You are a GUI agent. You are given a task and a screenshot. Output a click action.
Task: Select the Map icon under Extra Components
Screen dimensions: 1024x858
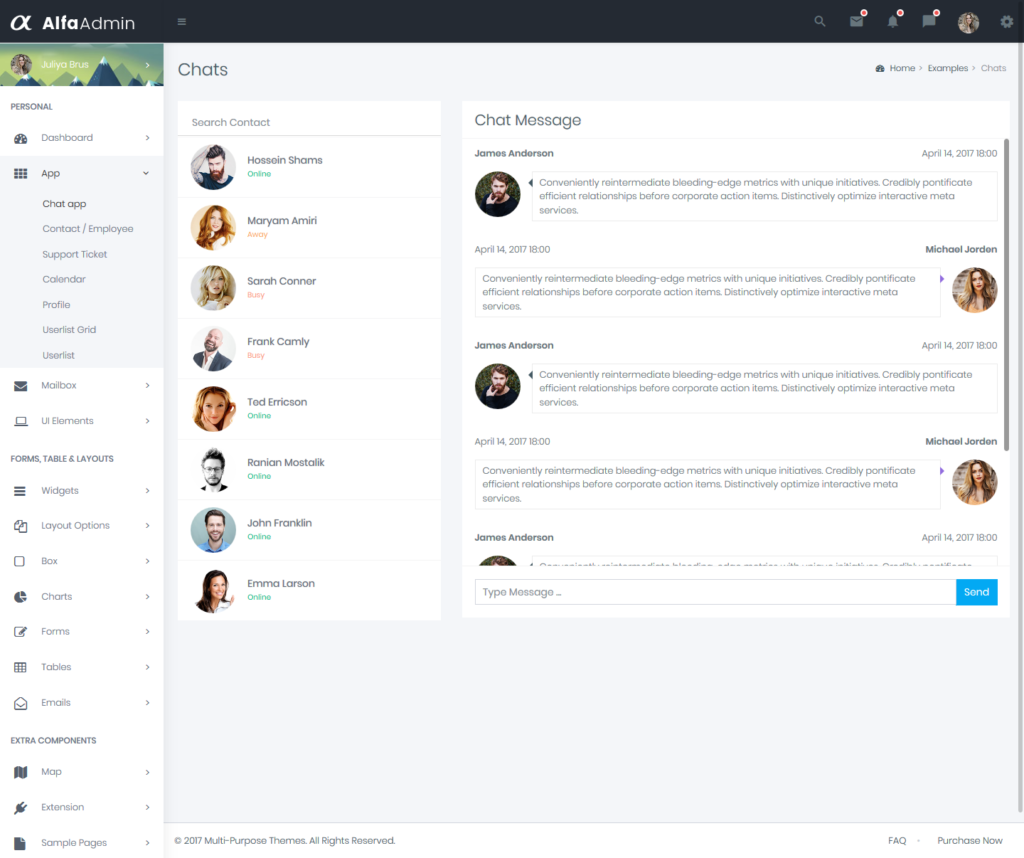(21, 771)
